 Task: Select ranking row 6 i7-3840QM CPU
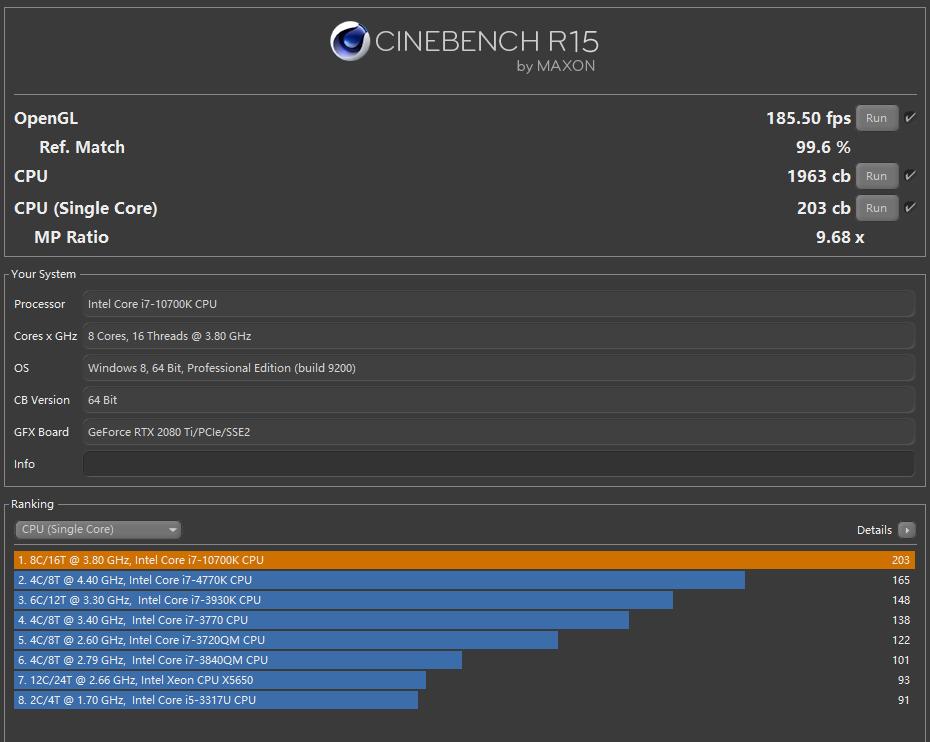tap(464, 660)
